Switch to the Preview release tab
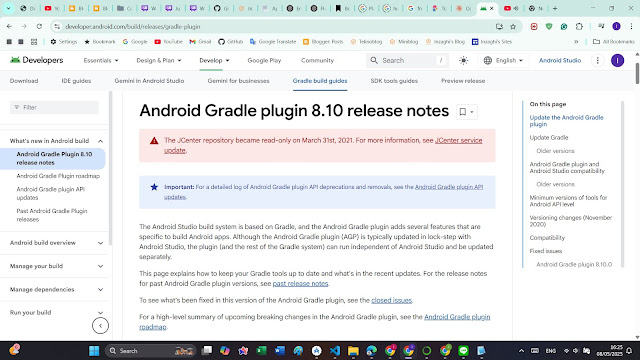This screenshot has height=360, width=640. [463, 81]
